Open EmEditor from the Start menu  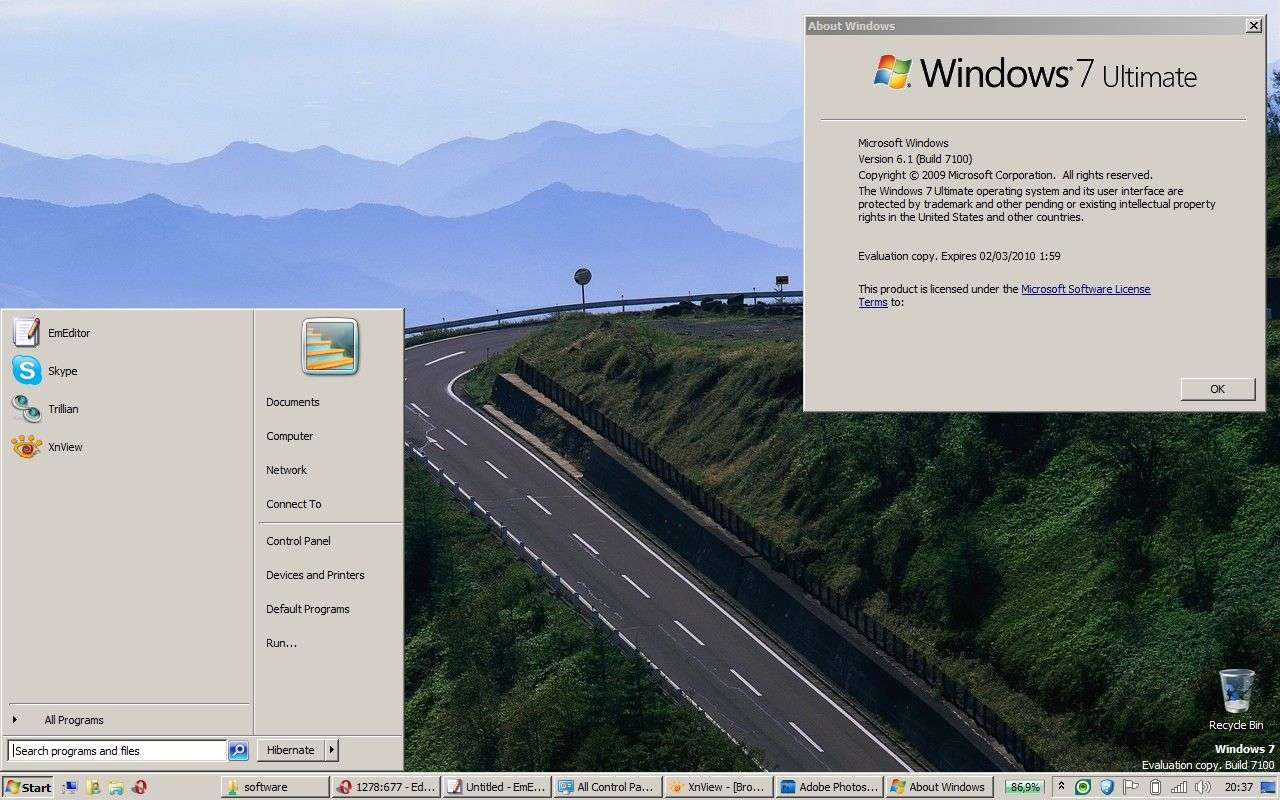pos(127,333)
